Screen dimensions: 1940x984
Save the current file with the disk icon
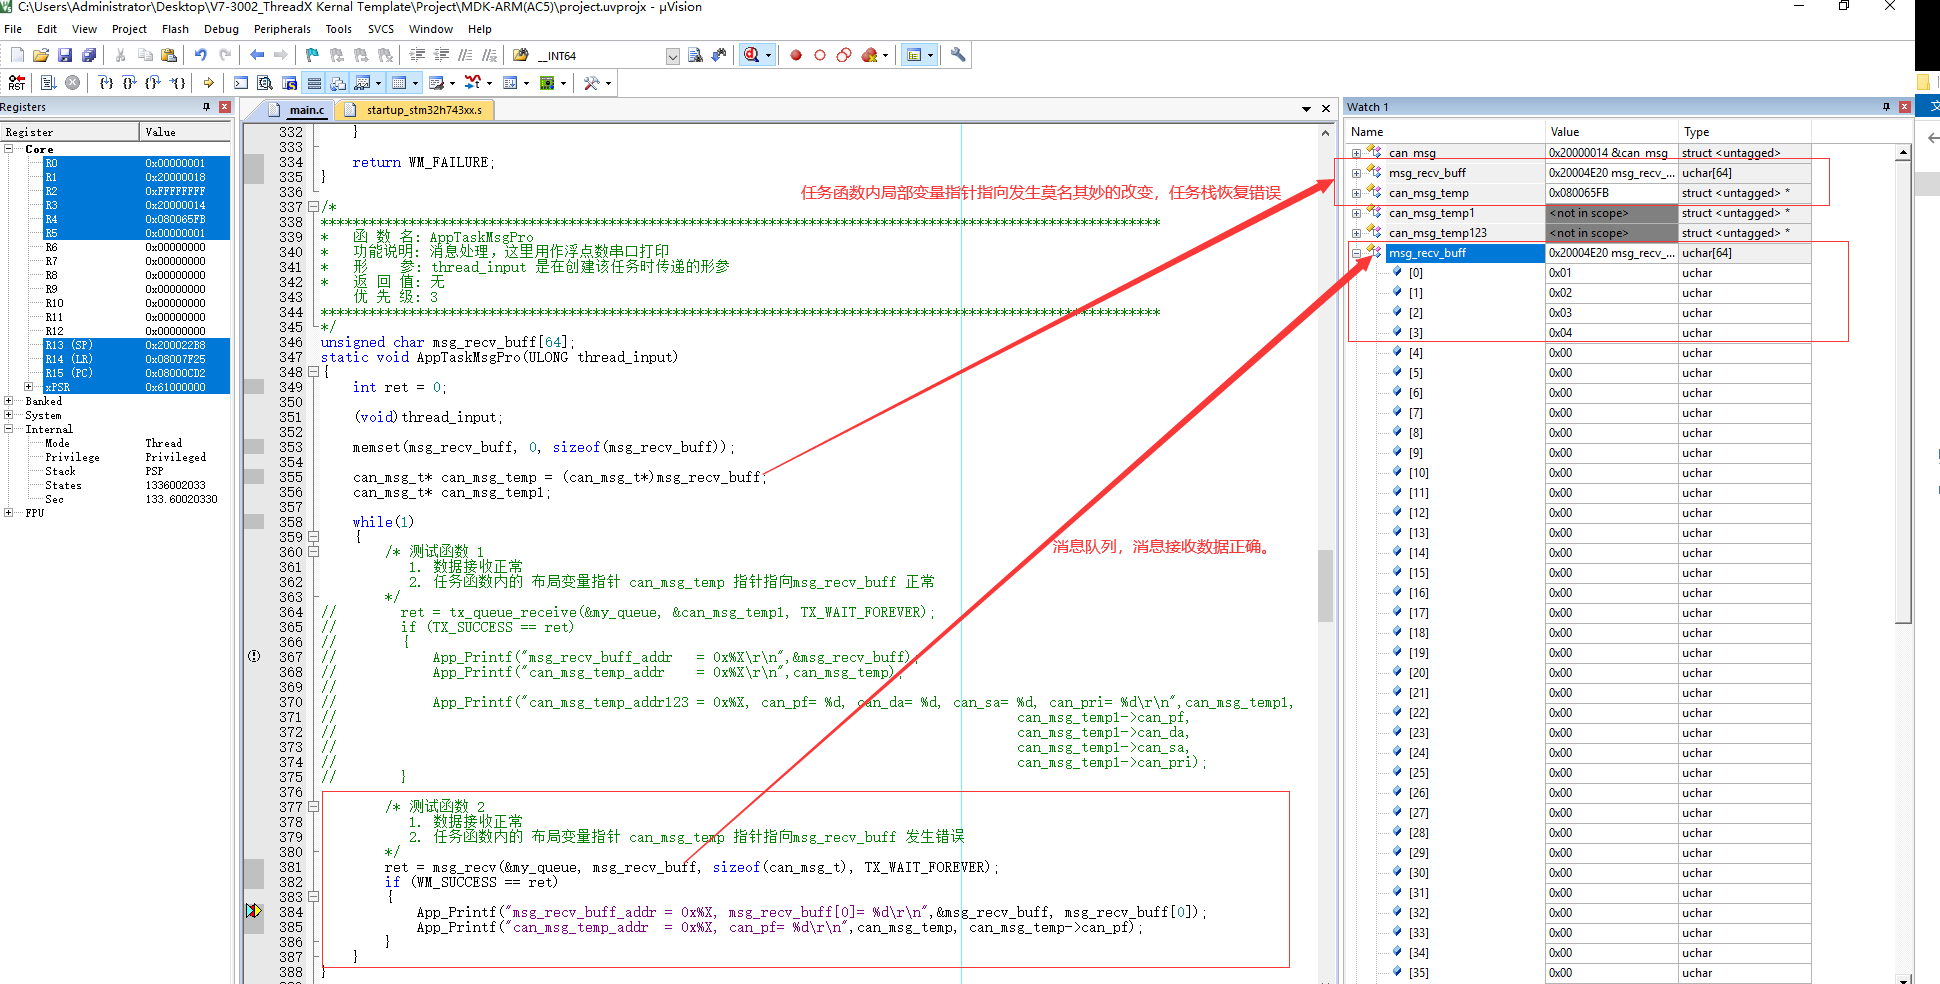coord(65,56)
